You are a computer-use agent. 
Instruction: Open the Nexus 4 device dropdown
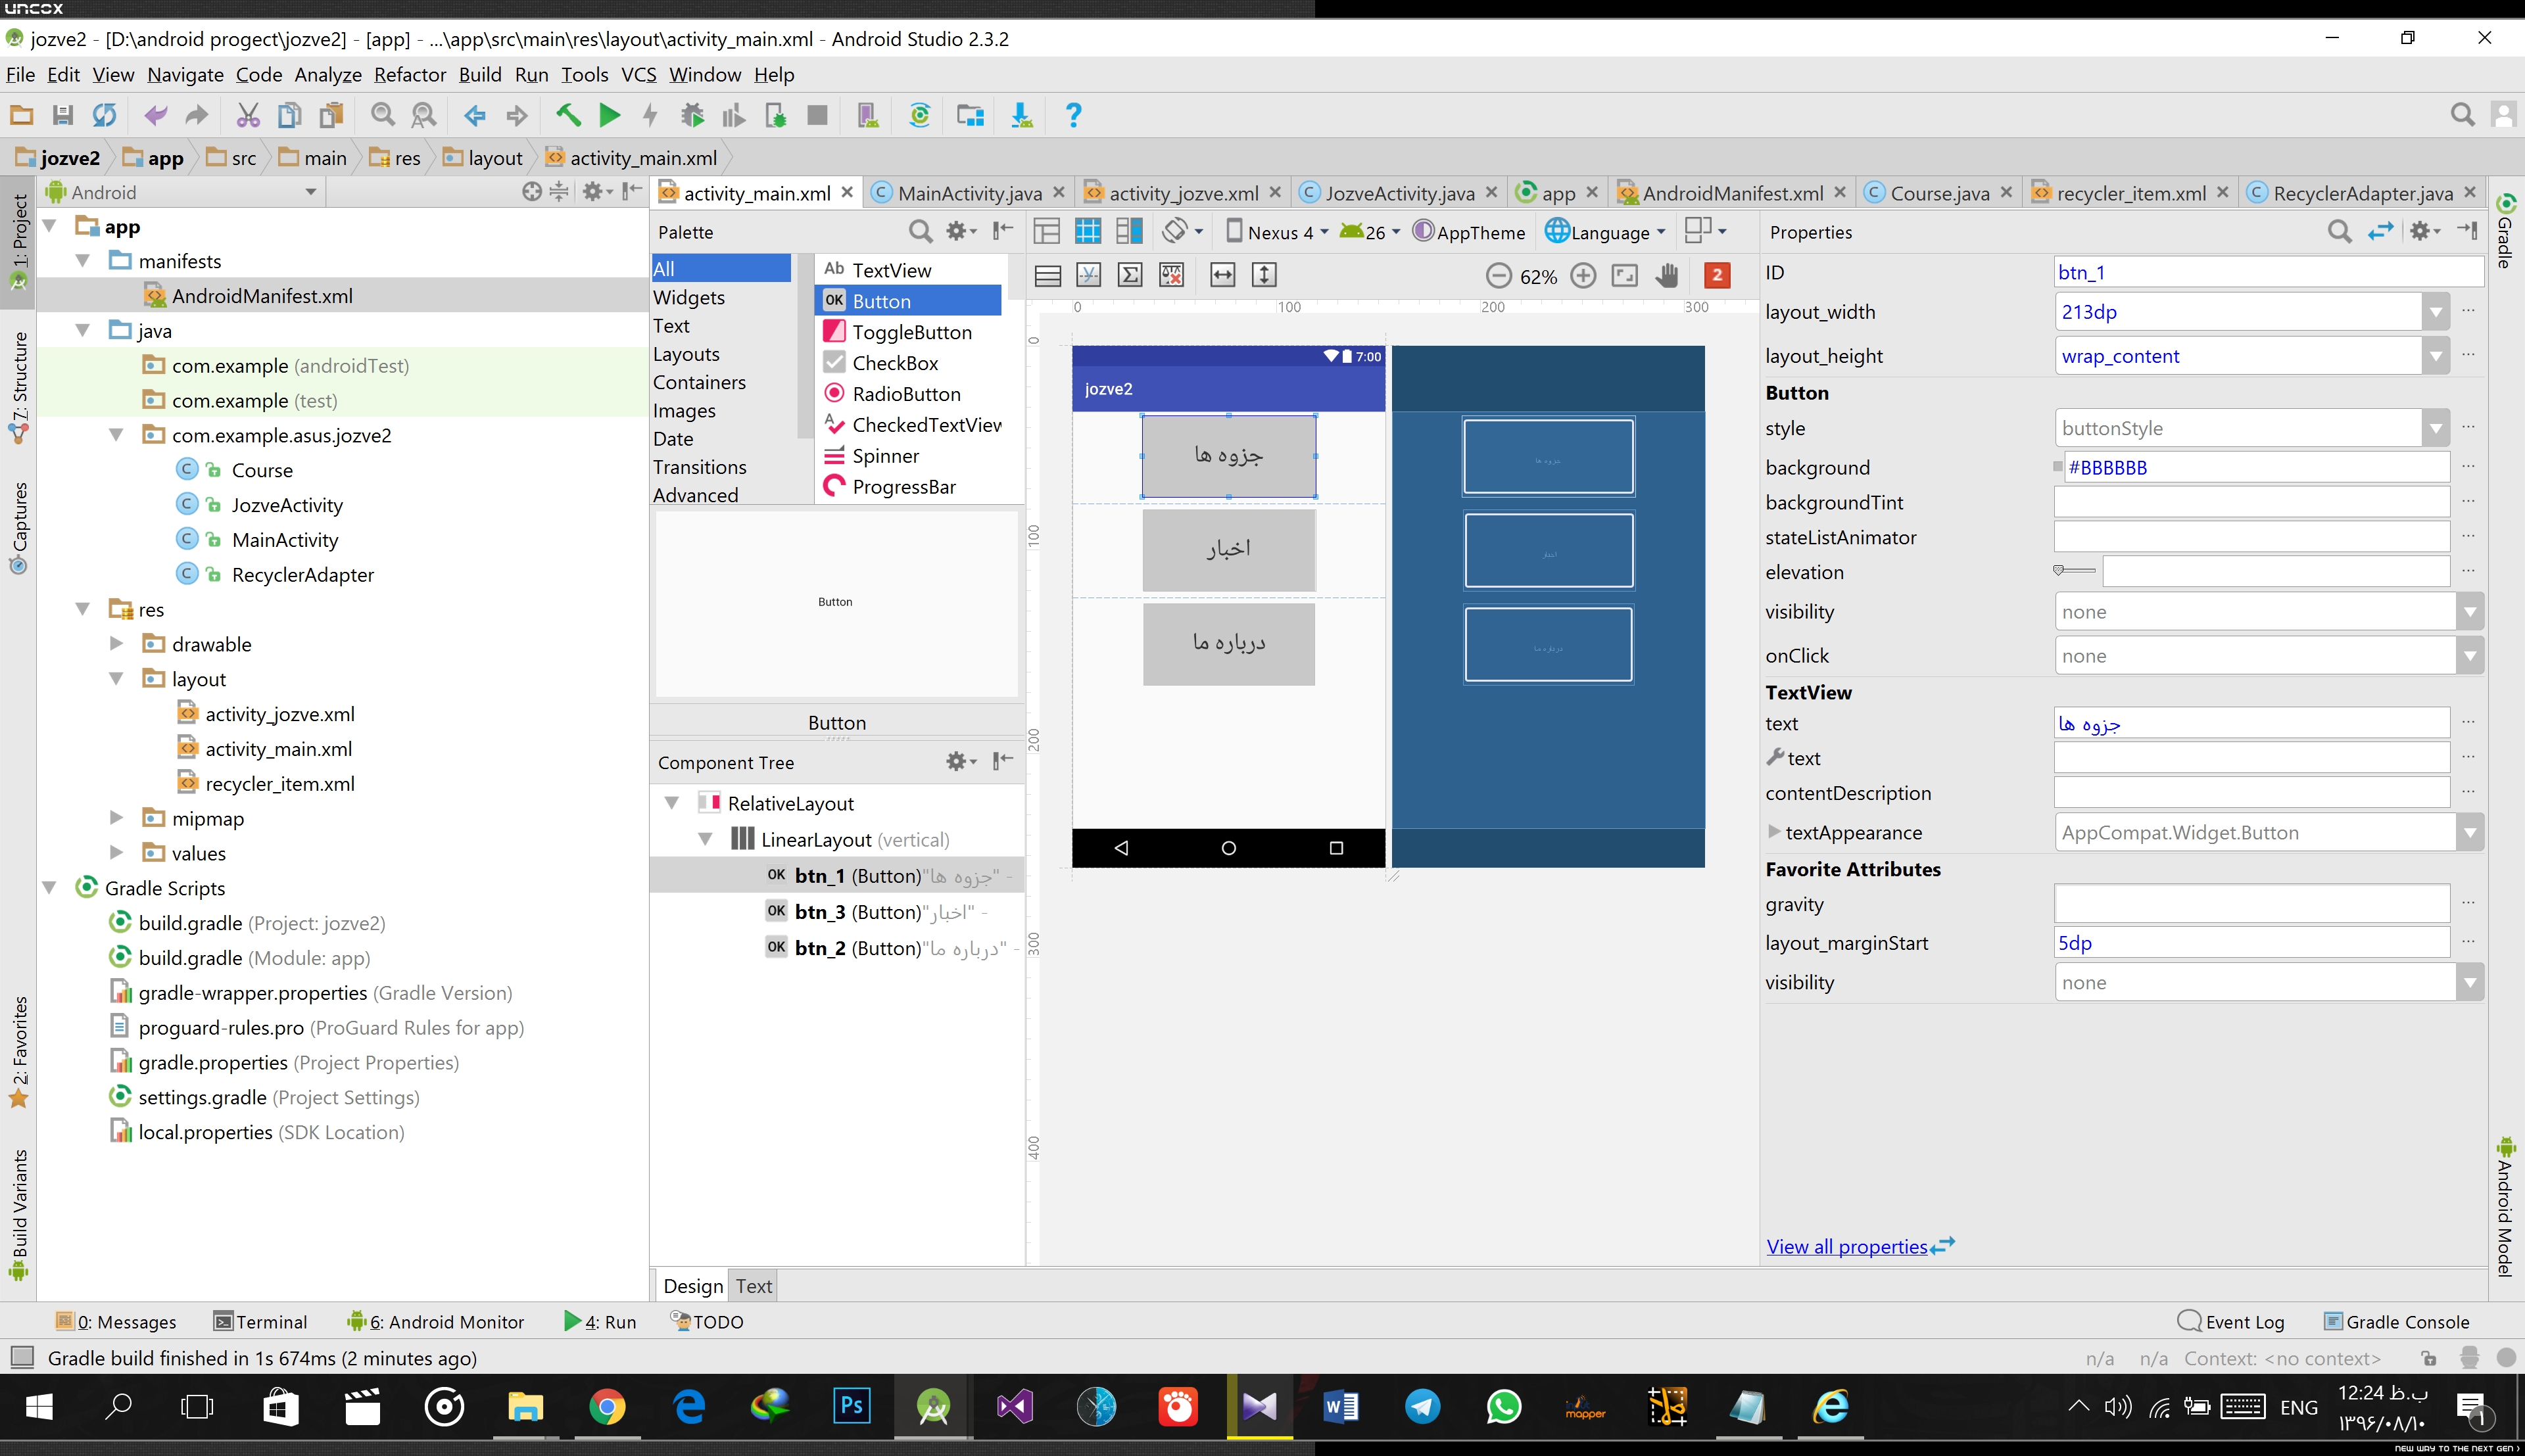coord(1278,232)
